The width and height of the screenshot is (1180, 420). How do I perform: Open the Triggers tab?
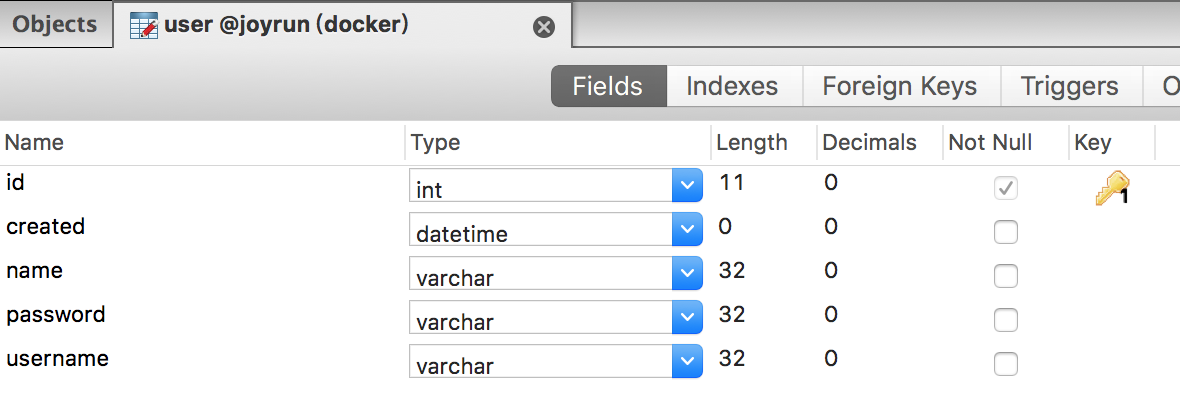pos(1069,87)
